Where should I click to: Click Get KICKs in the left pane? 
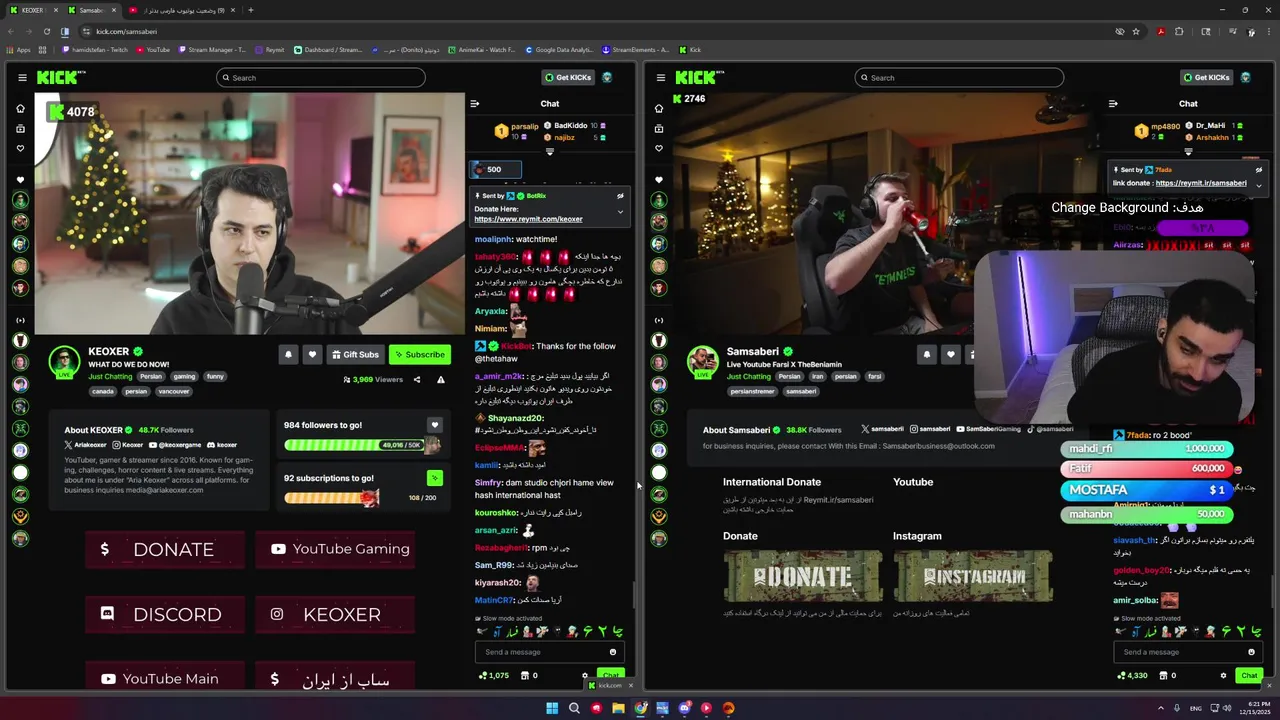coord(567,77)
